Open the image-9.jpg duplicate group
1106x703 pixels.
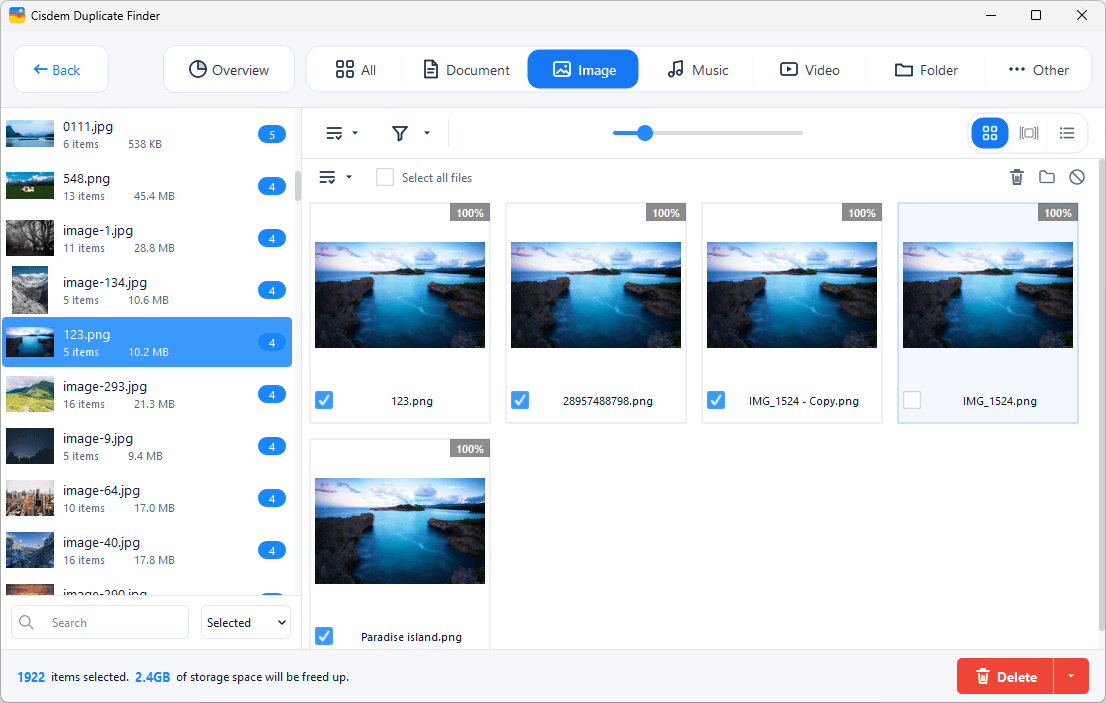147,446
